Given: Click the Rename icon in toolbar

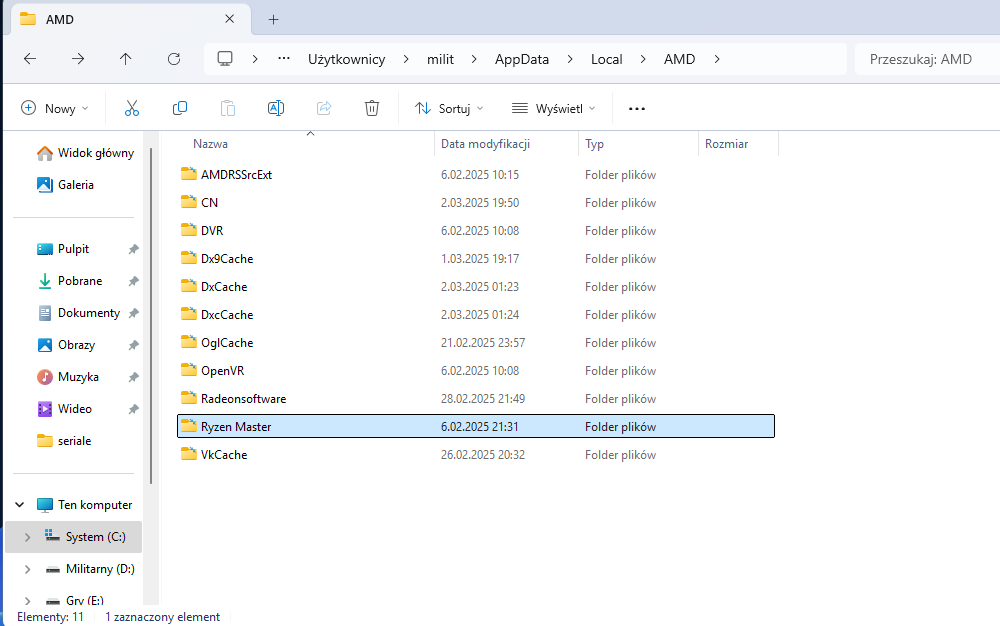Looking at the screenshot, I should [x=276, y=108].
